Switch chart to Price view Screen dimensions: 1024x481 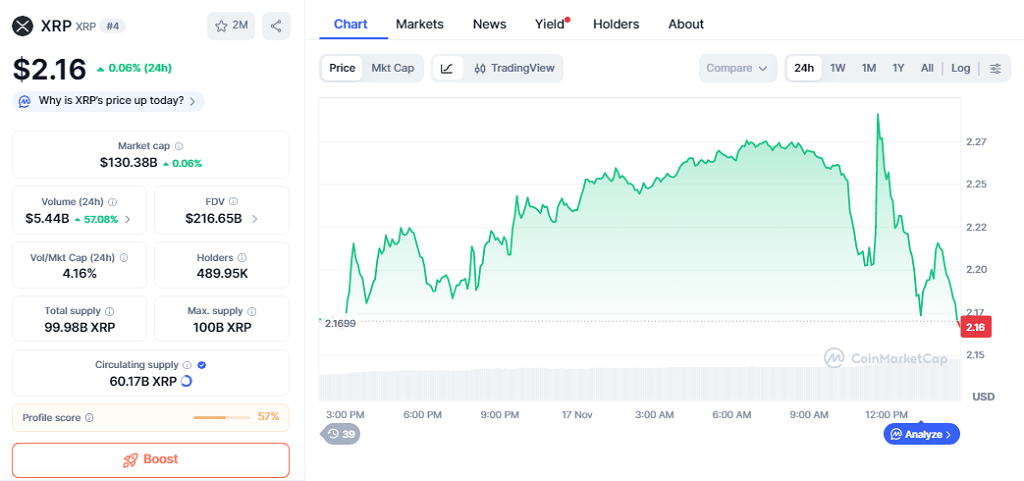342,68
